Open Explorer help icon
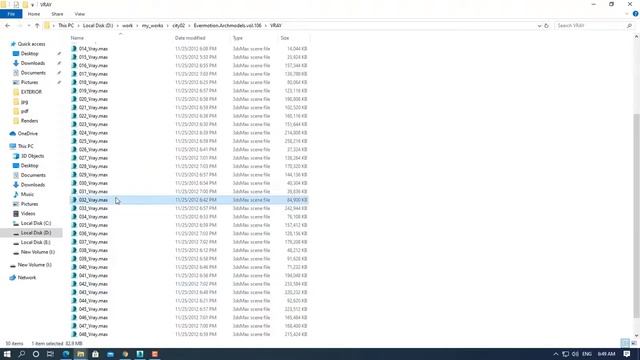Viewport: 640px width, 360px height. pyautogui.click(x=636, y=14)
